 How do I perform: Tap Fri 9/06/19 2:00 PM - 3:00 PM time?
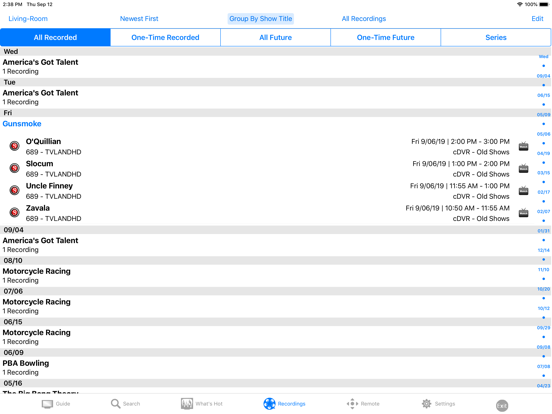[460, 142]
